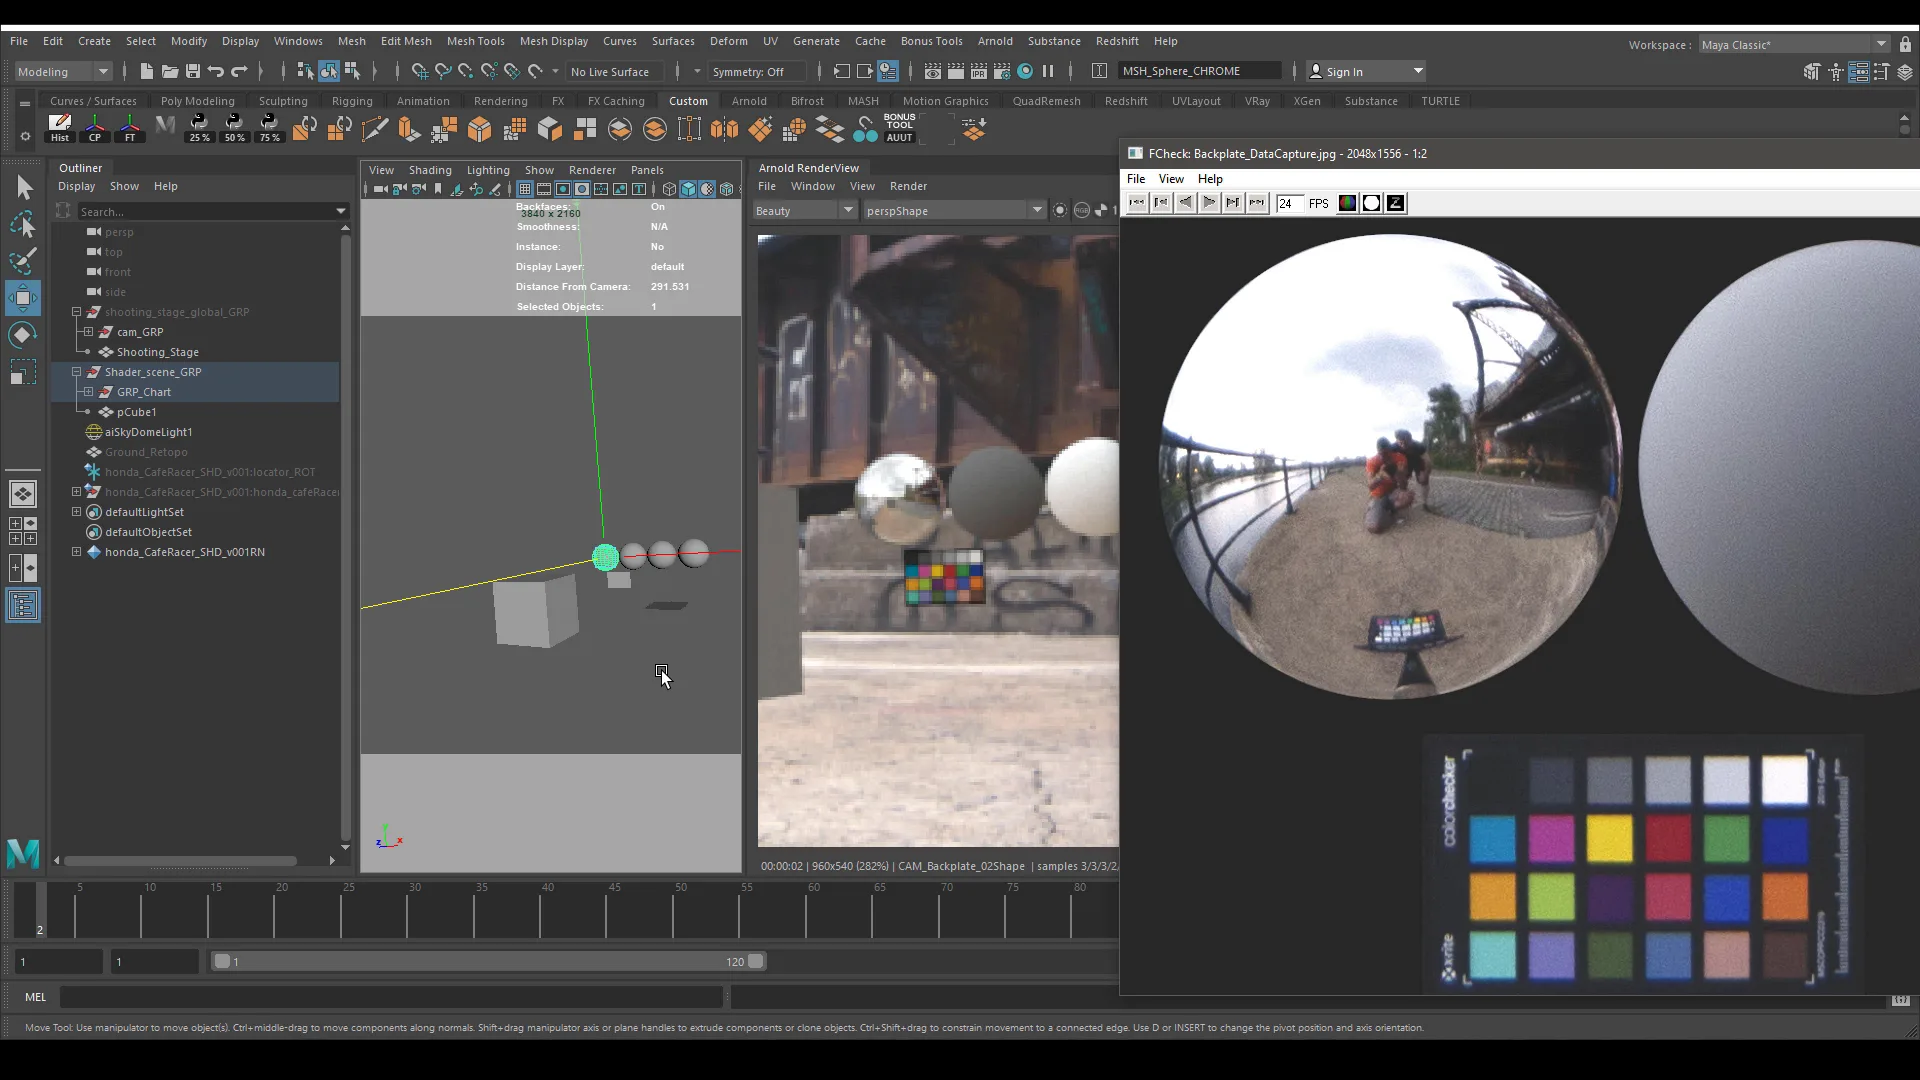This screenshot has height=1080, width=1920.
Task: Click the snapshot icon in Arnold RenderView
Action: [1060, 211]
